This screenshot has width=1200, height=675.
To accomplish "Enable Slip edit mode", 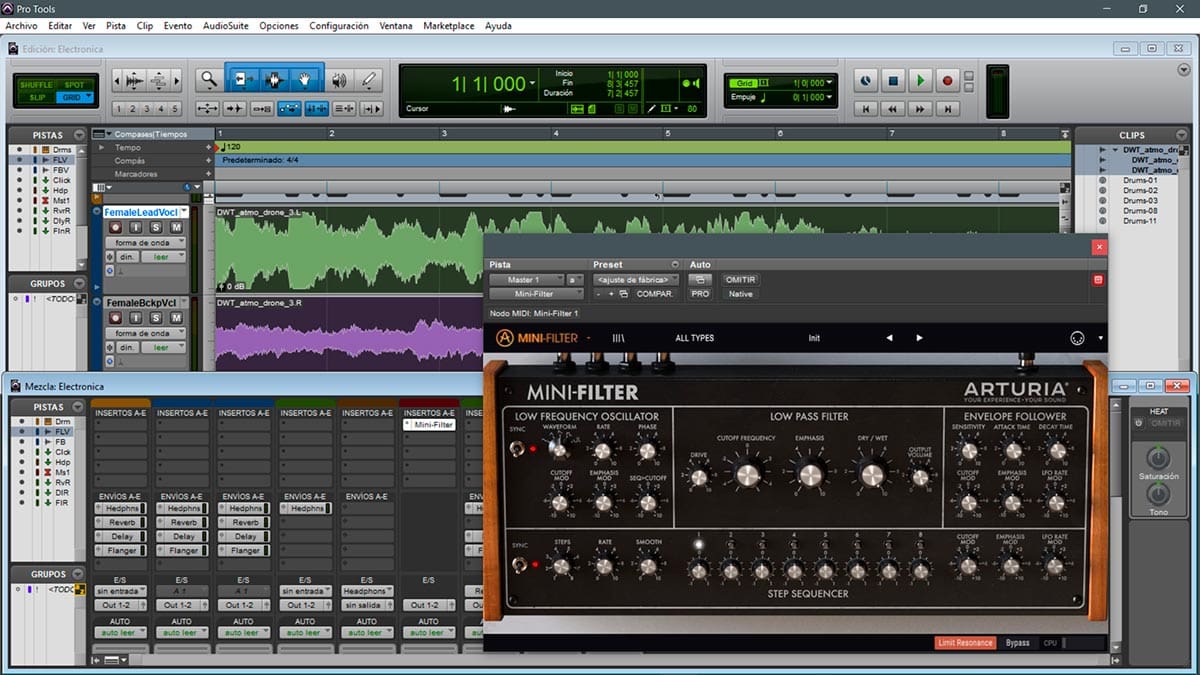I will coord(36,97).
